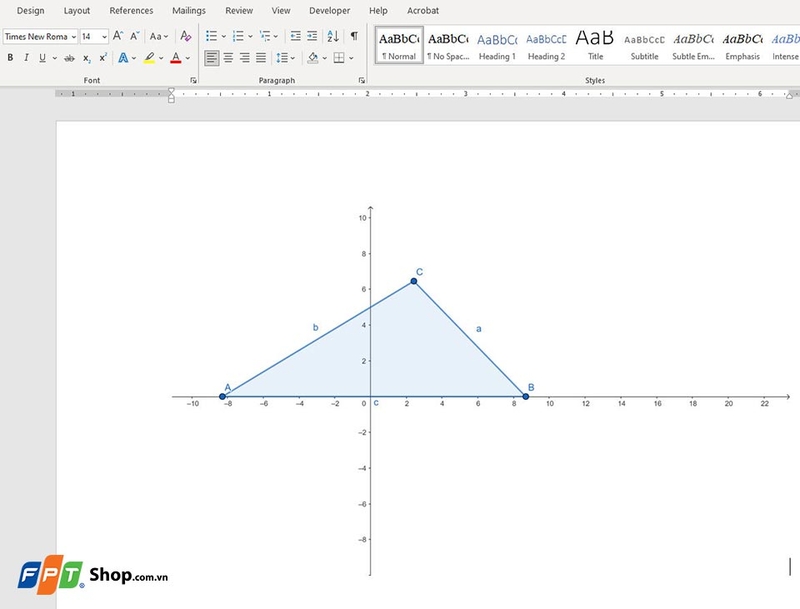Apply the Title style
The width and height of the screenshot is (800, 609).
click(x=595, y=45)
